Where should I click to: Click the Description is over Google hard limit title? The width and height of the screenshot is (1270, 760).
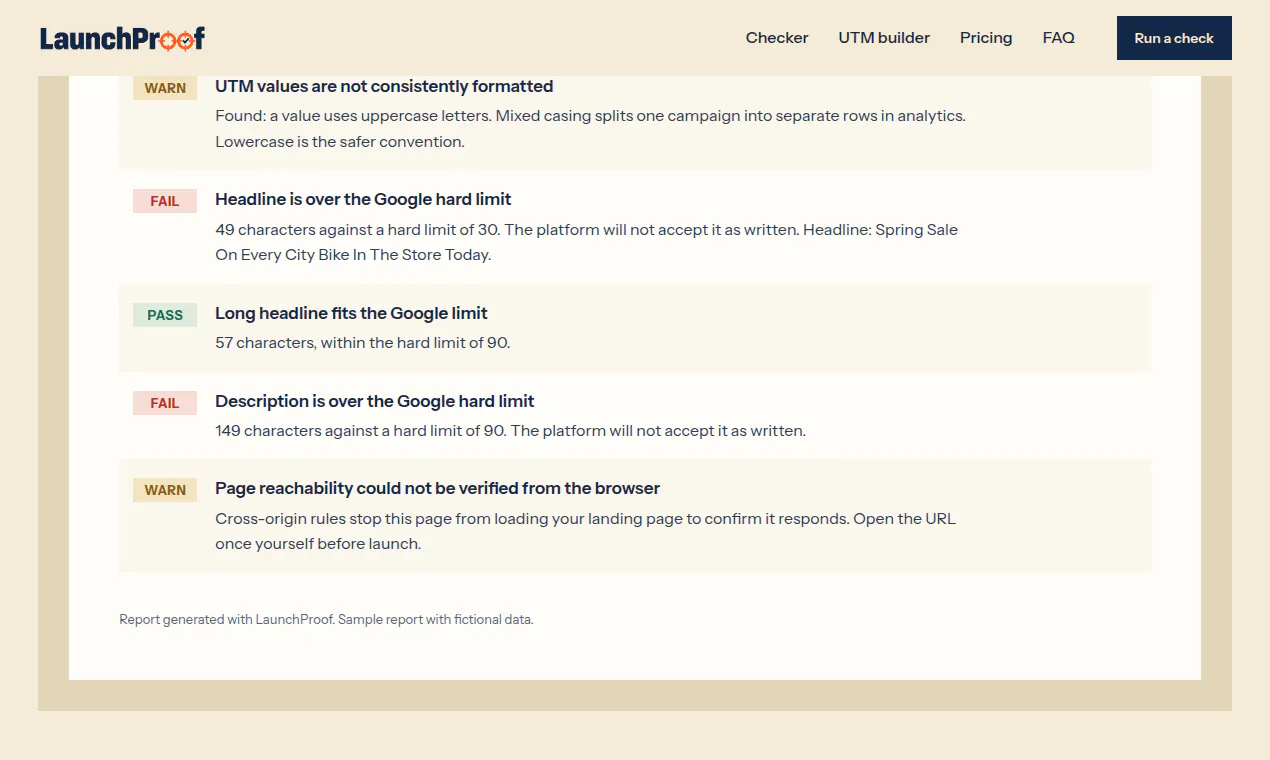tap(375, 401)
